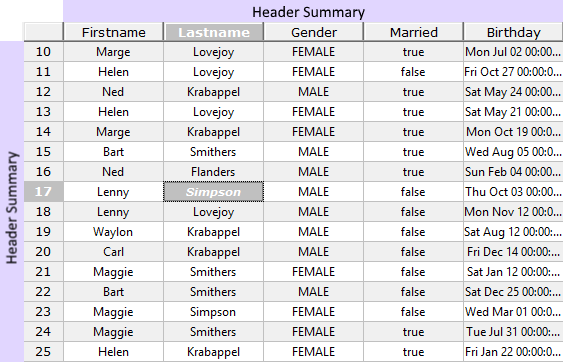This screenshot has width=563, height=362.
Task: Click the vertical Header Summary side bar
Action: click(12, 201)
